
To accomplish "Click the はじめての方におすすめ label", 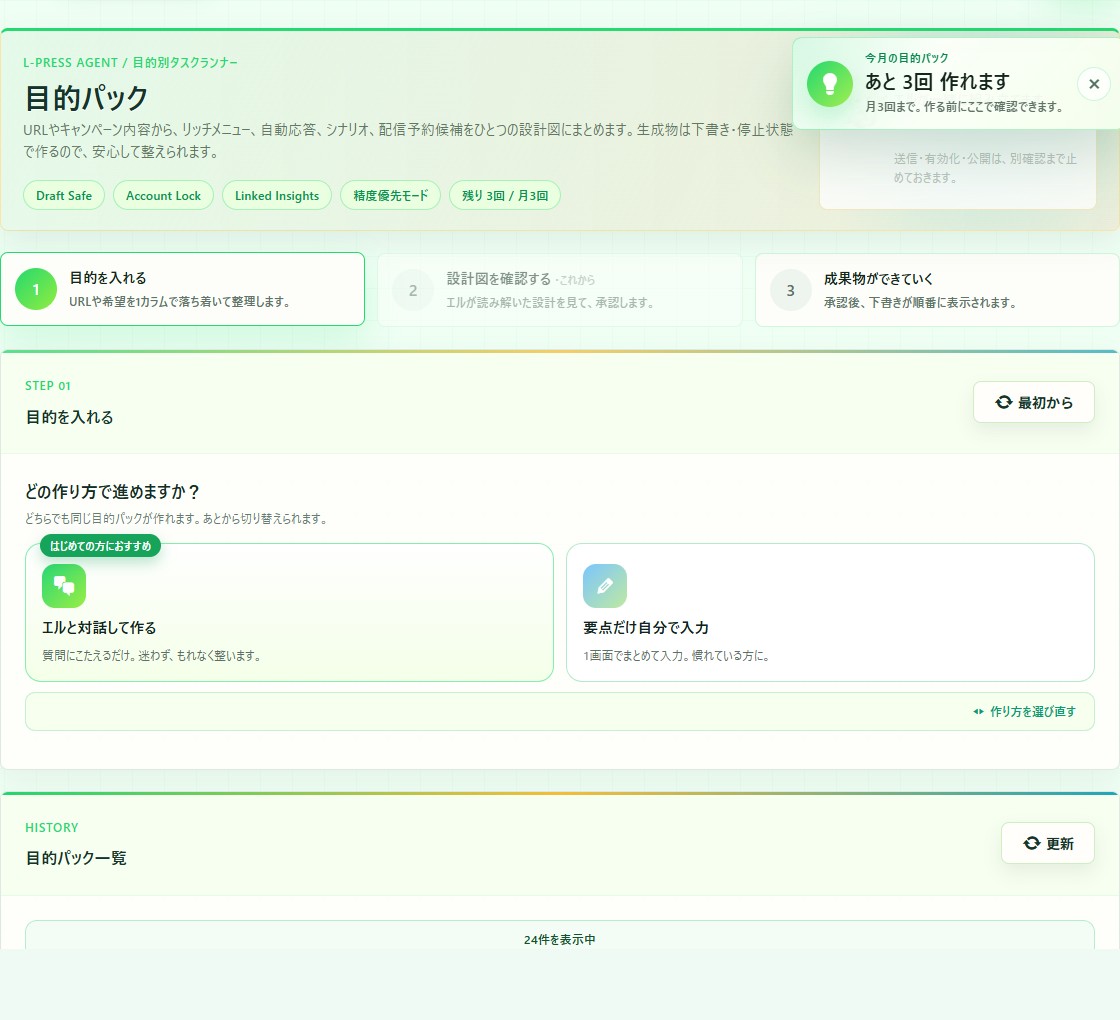I will point(101,546).
